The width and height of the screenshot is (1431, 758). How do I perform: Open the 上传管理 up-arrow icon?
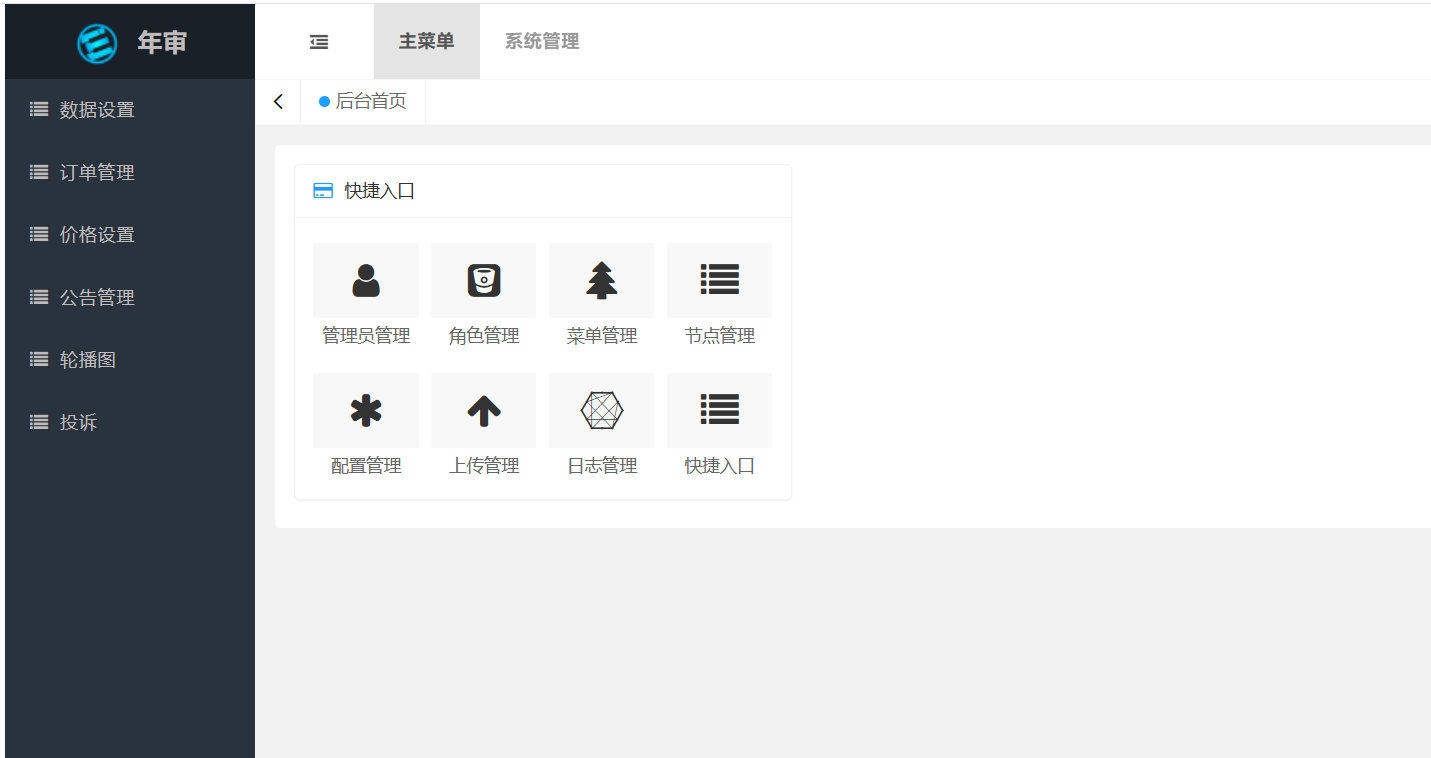(x=484, y=411)
